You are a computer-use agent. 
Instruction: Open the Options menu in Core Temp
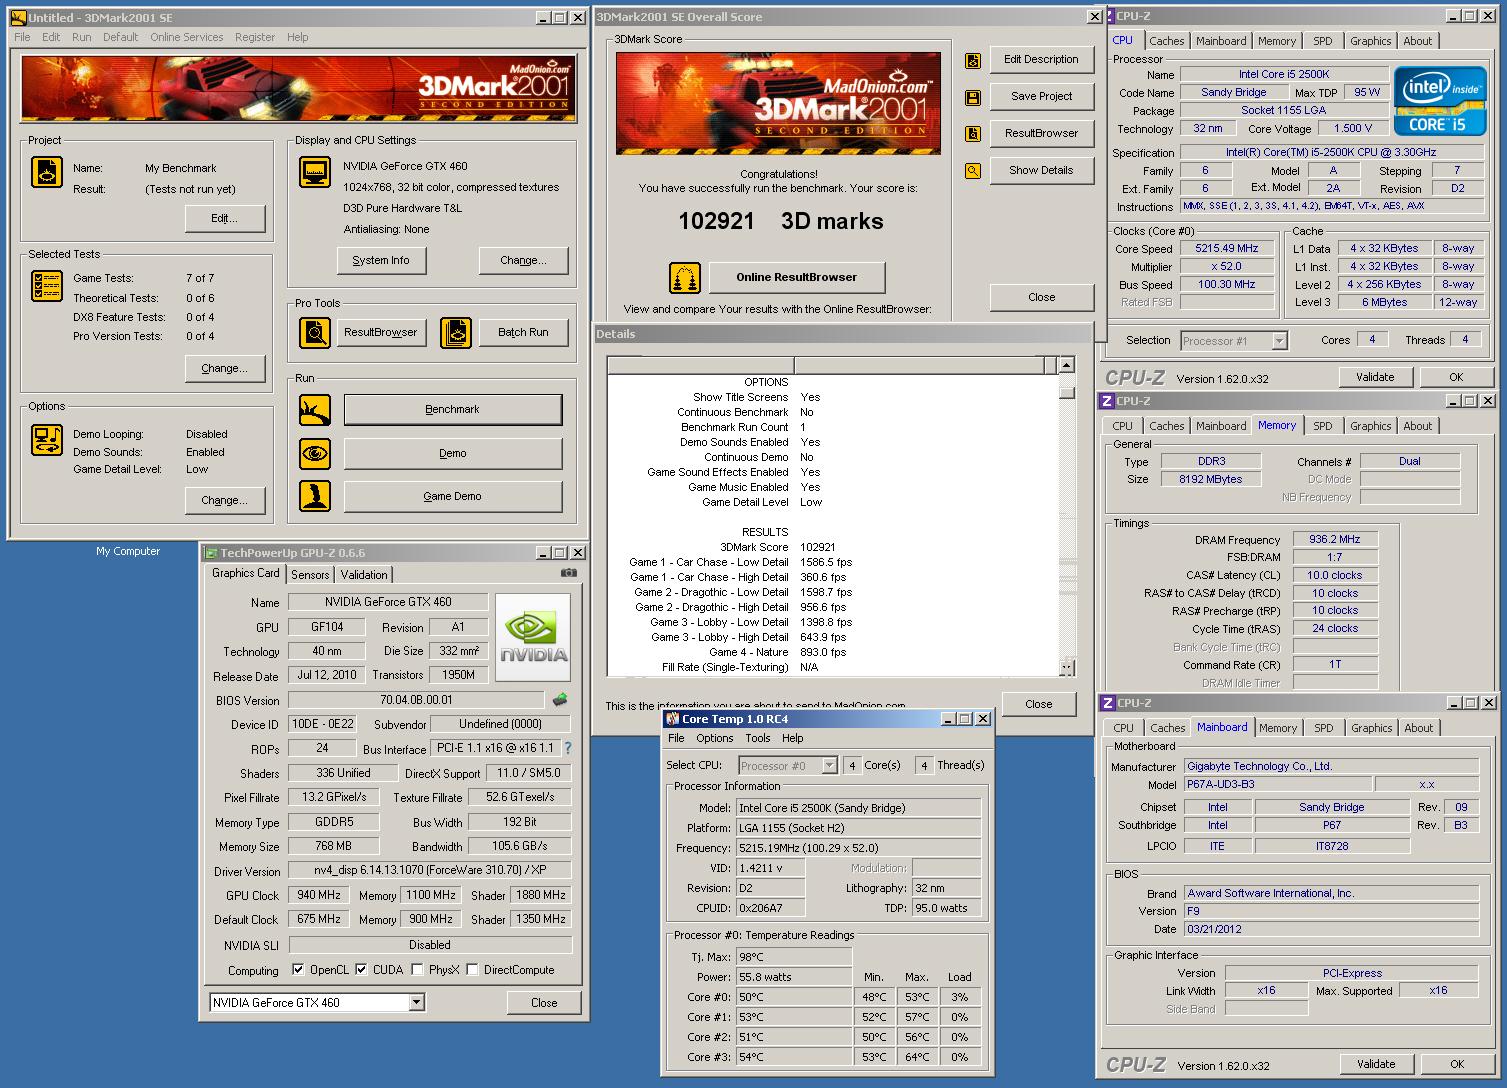click(715, 738)
